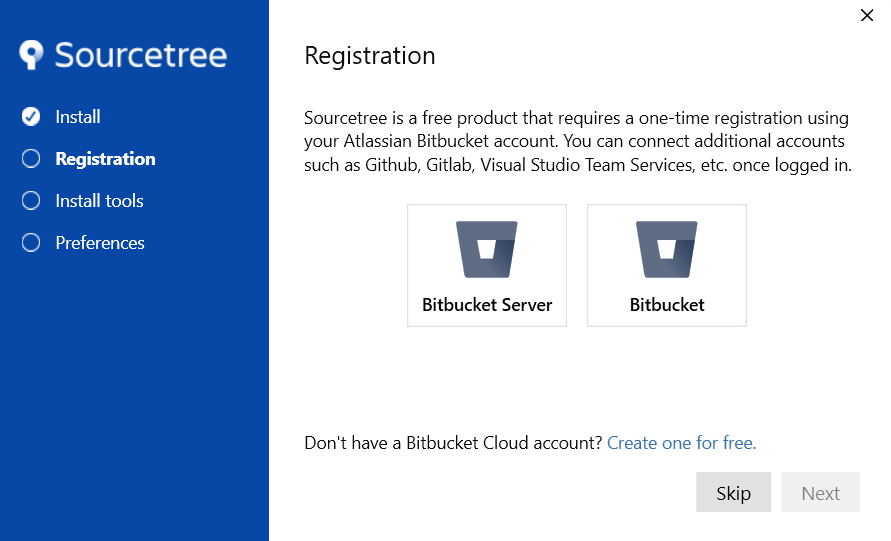Click the Sourcetree title text

(141, 55)
